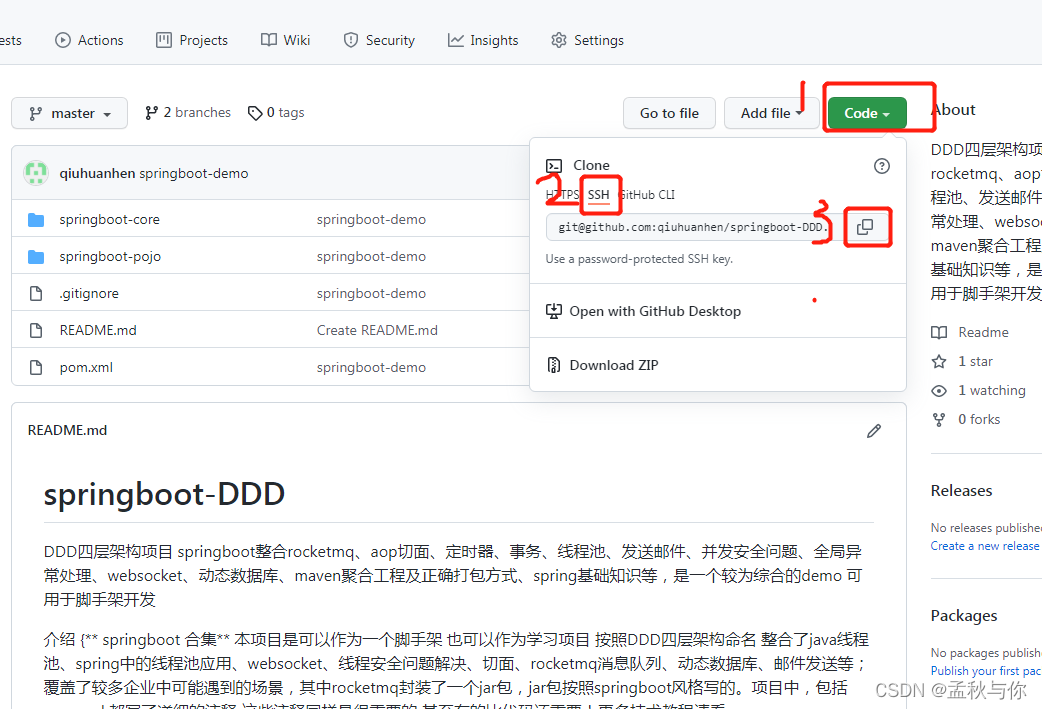Open the pom.xml file
The image size is (1042, 709).
point(86,367)
